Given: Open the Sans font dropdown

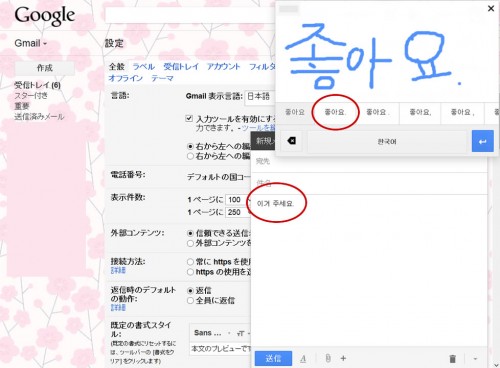Looking at the screenshot, I should coord(212,333).
